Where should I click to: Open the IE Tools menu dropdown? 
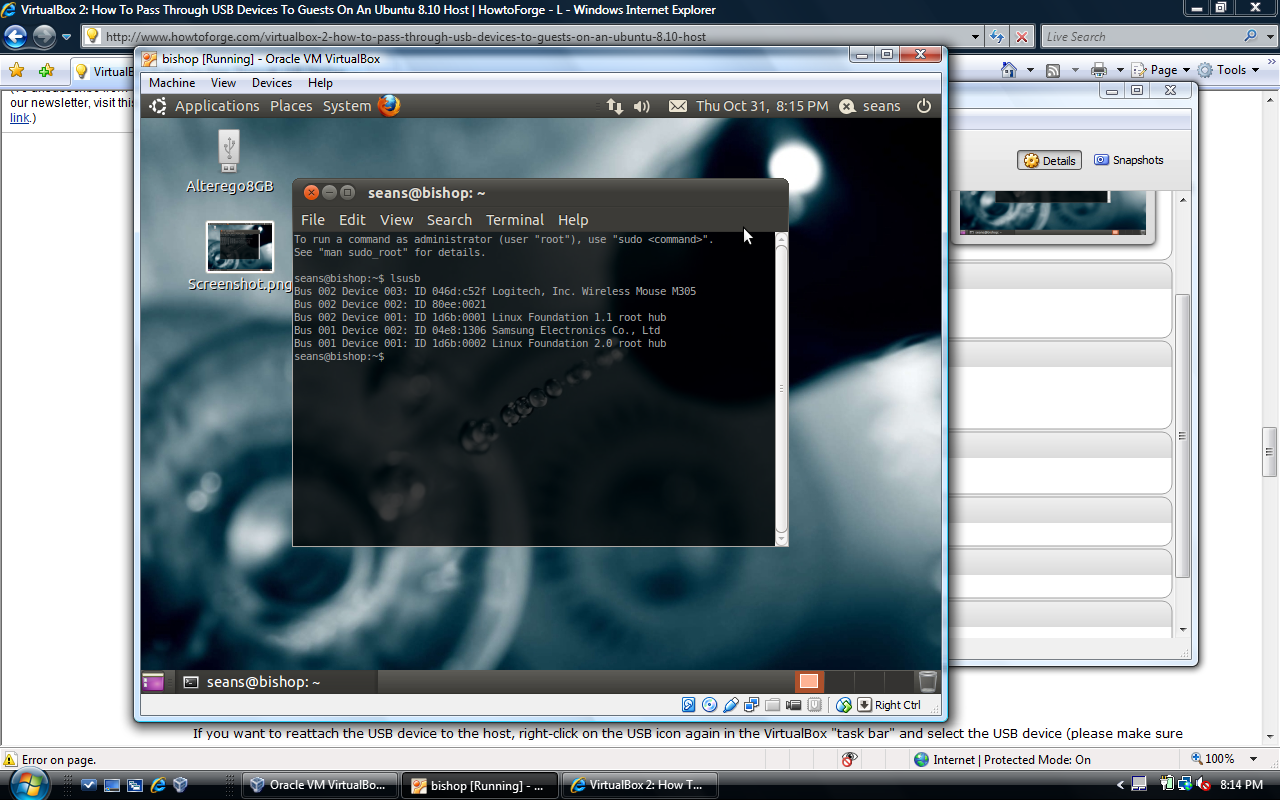tap(1229, 70)
